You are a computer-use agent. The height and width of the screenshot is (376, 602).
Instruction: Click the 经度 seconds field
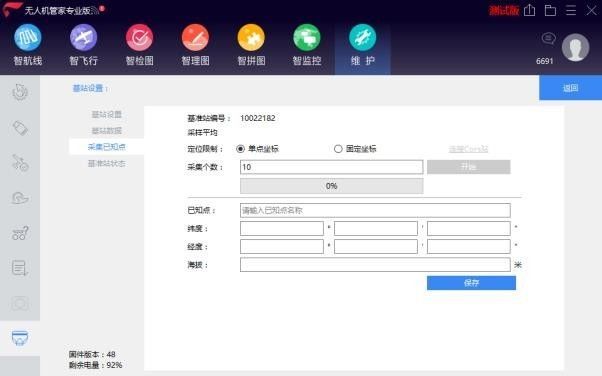coord(469,247)
